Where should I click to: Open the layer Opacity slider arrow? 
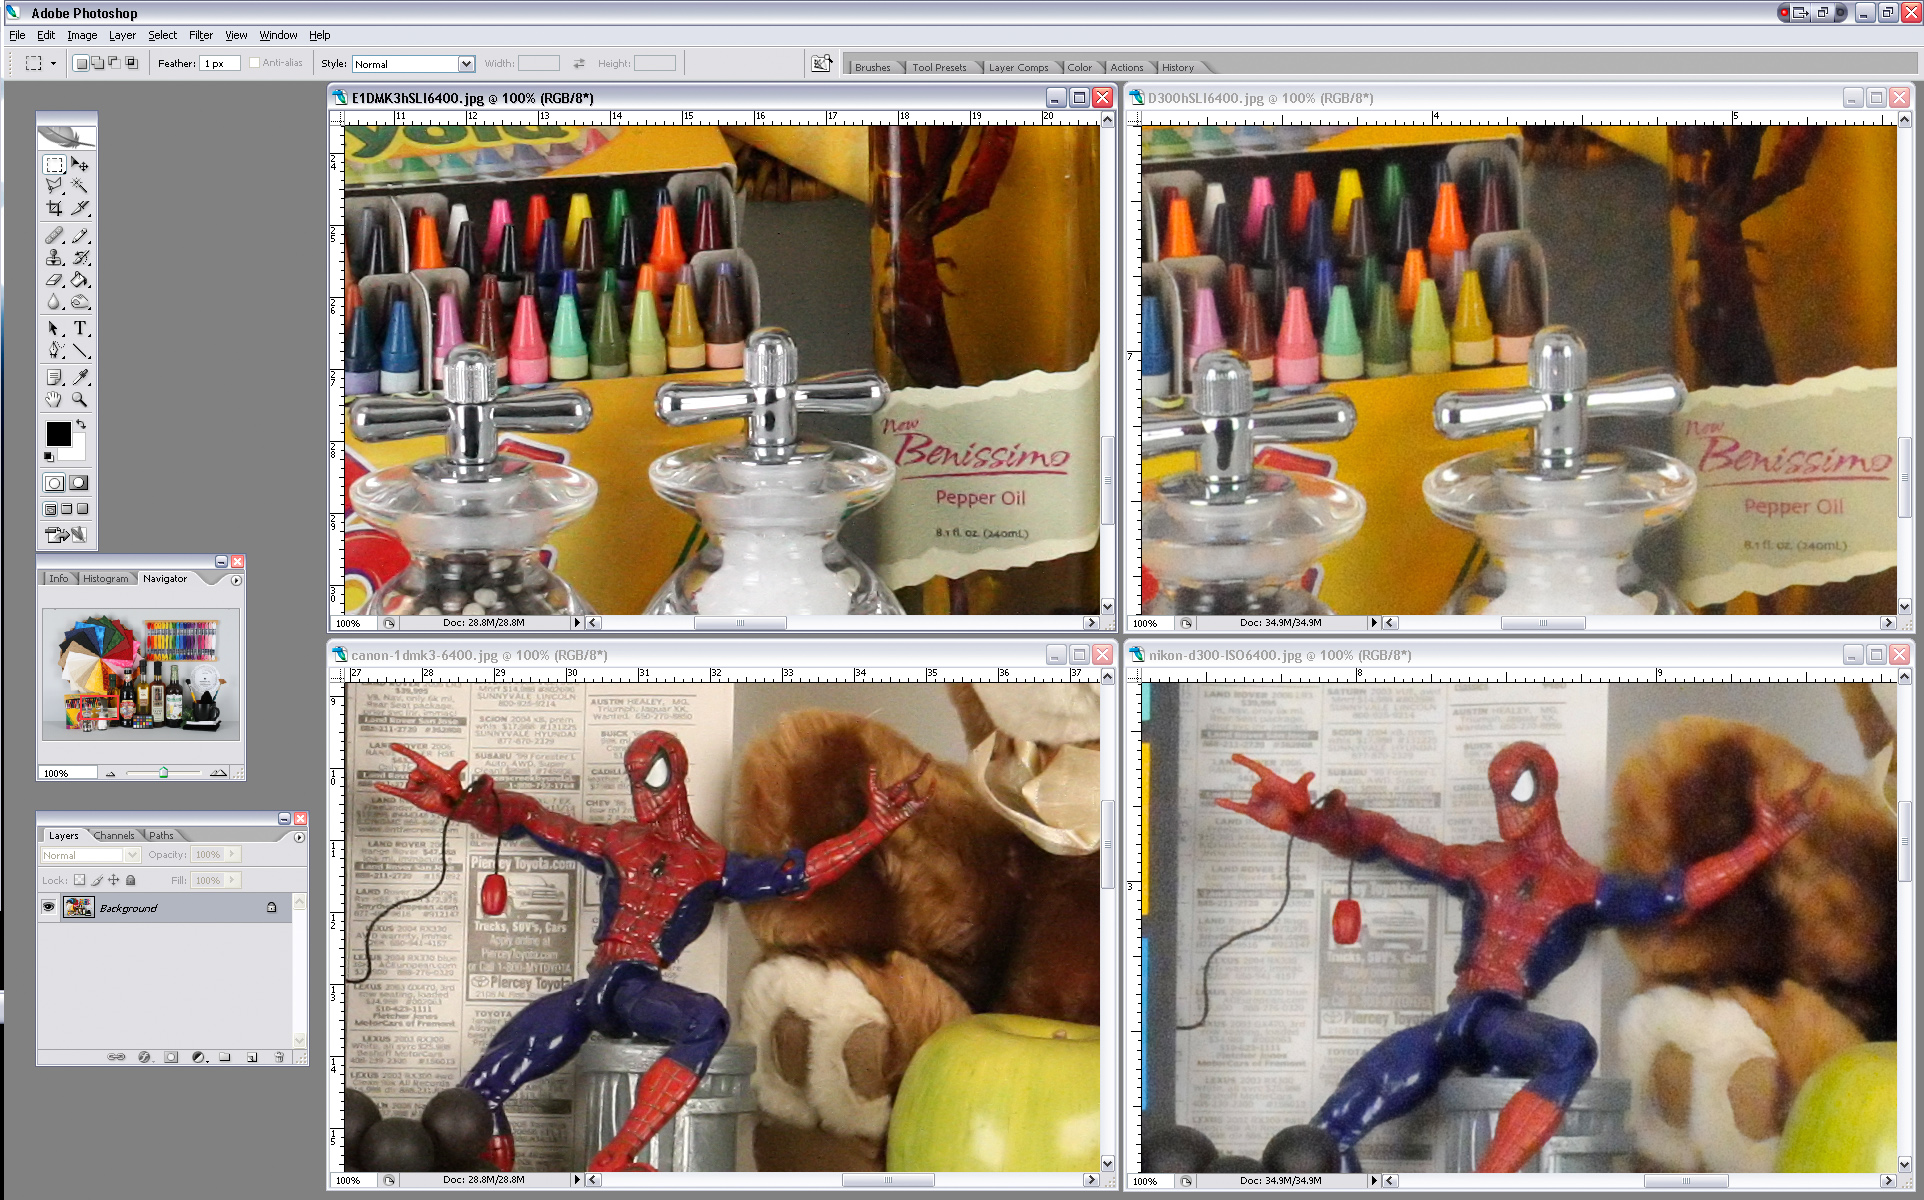click(x=233, y=854)
